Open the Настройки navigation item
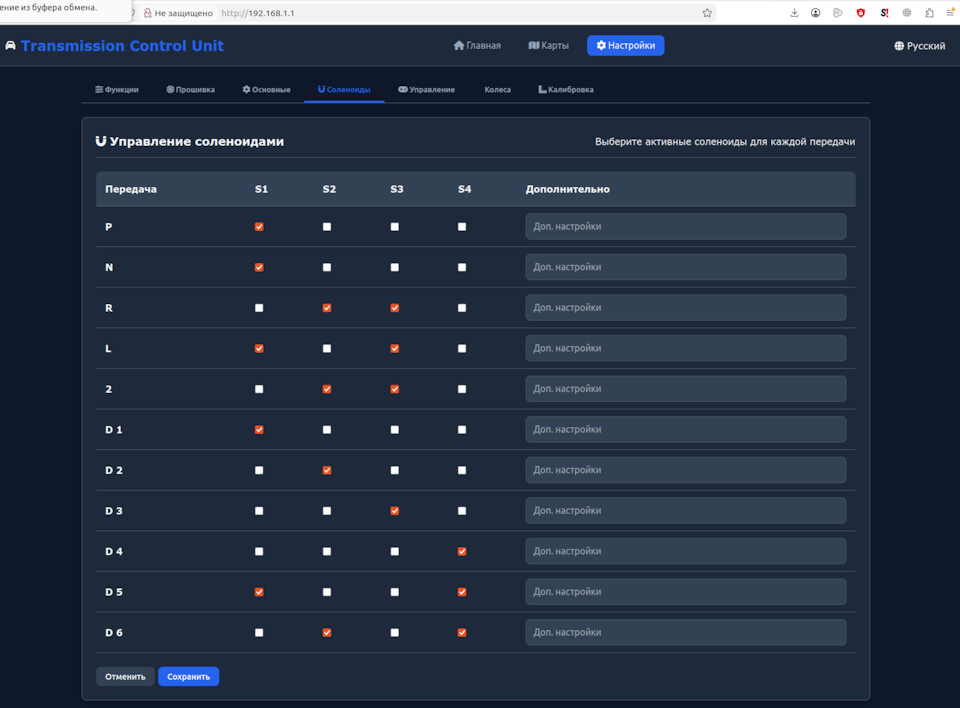 pos(625,45)
